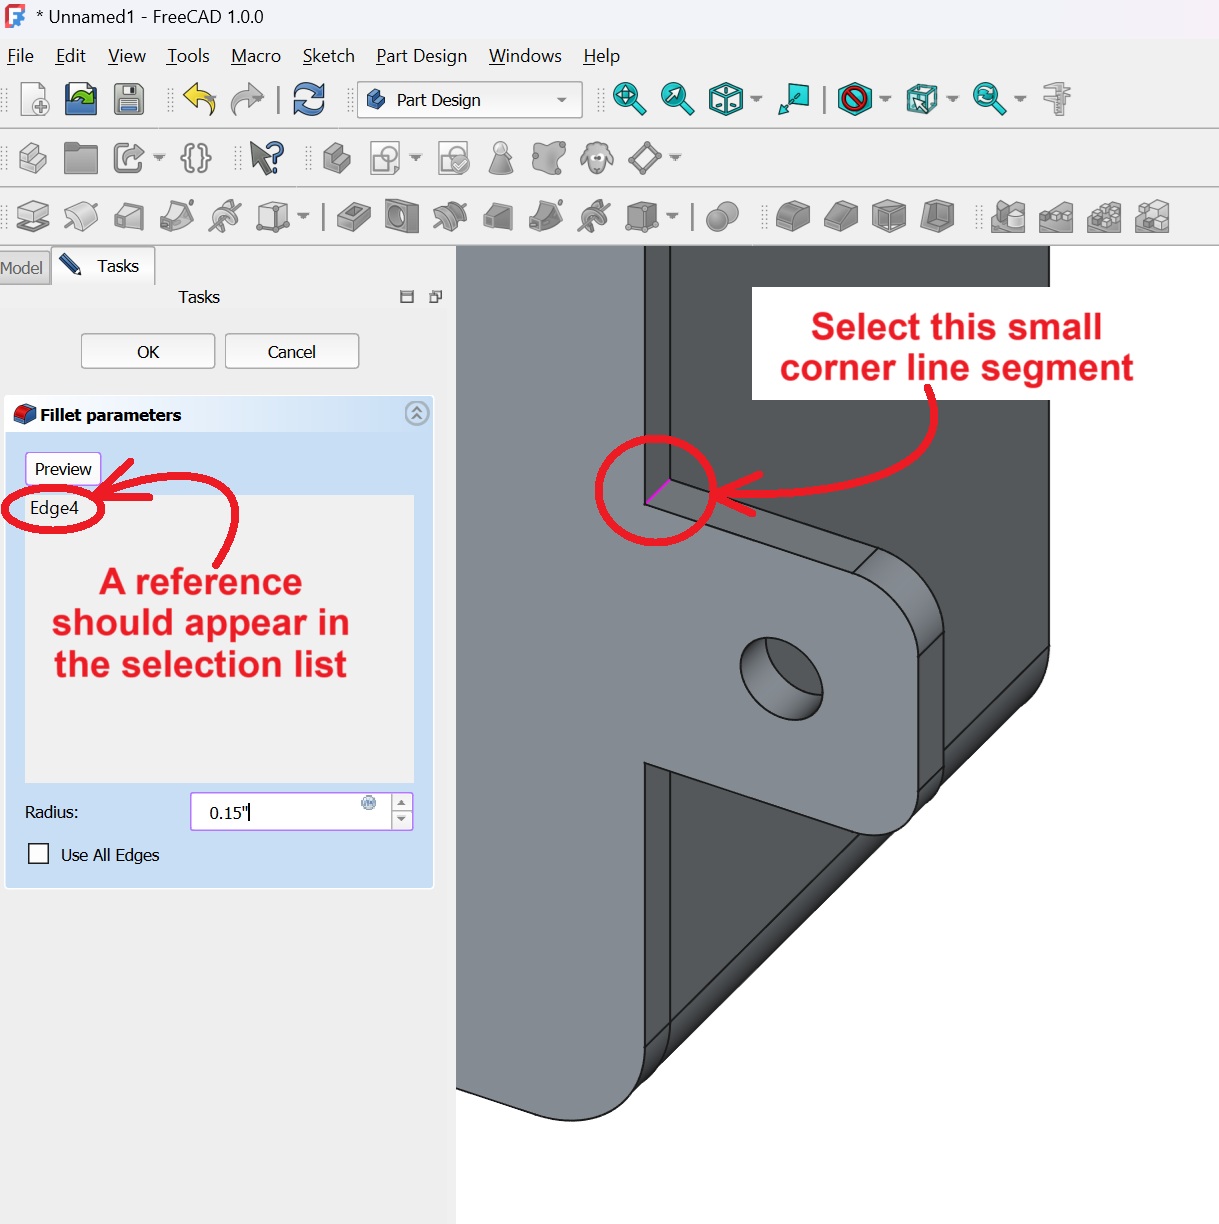This screenshot has height=1224, width=1219.
Task: Click Fit All zoom icon
Action: coord(629,99)
